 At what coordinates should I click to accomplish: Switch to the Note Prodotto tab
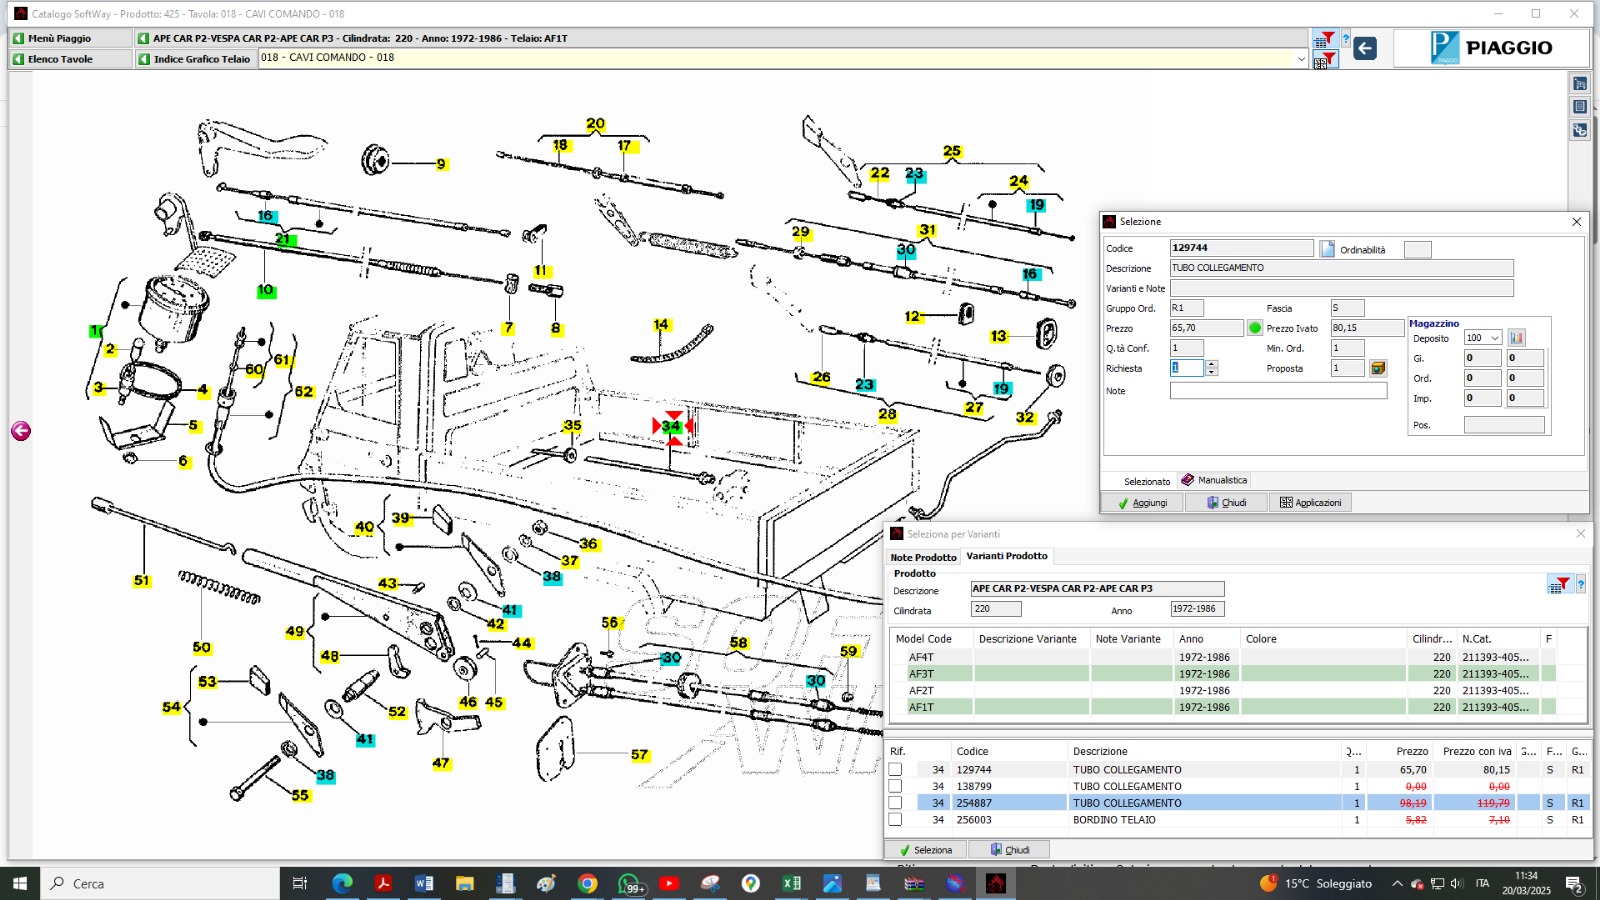point(923,557)
